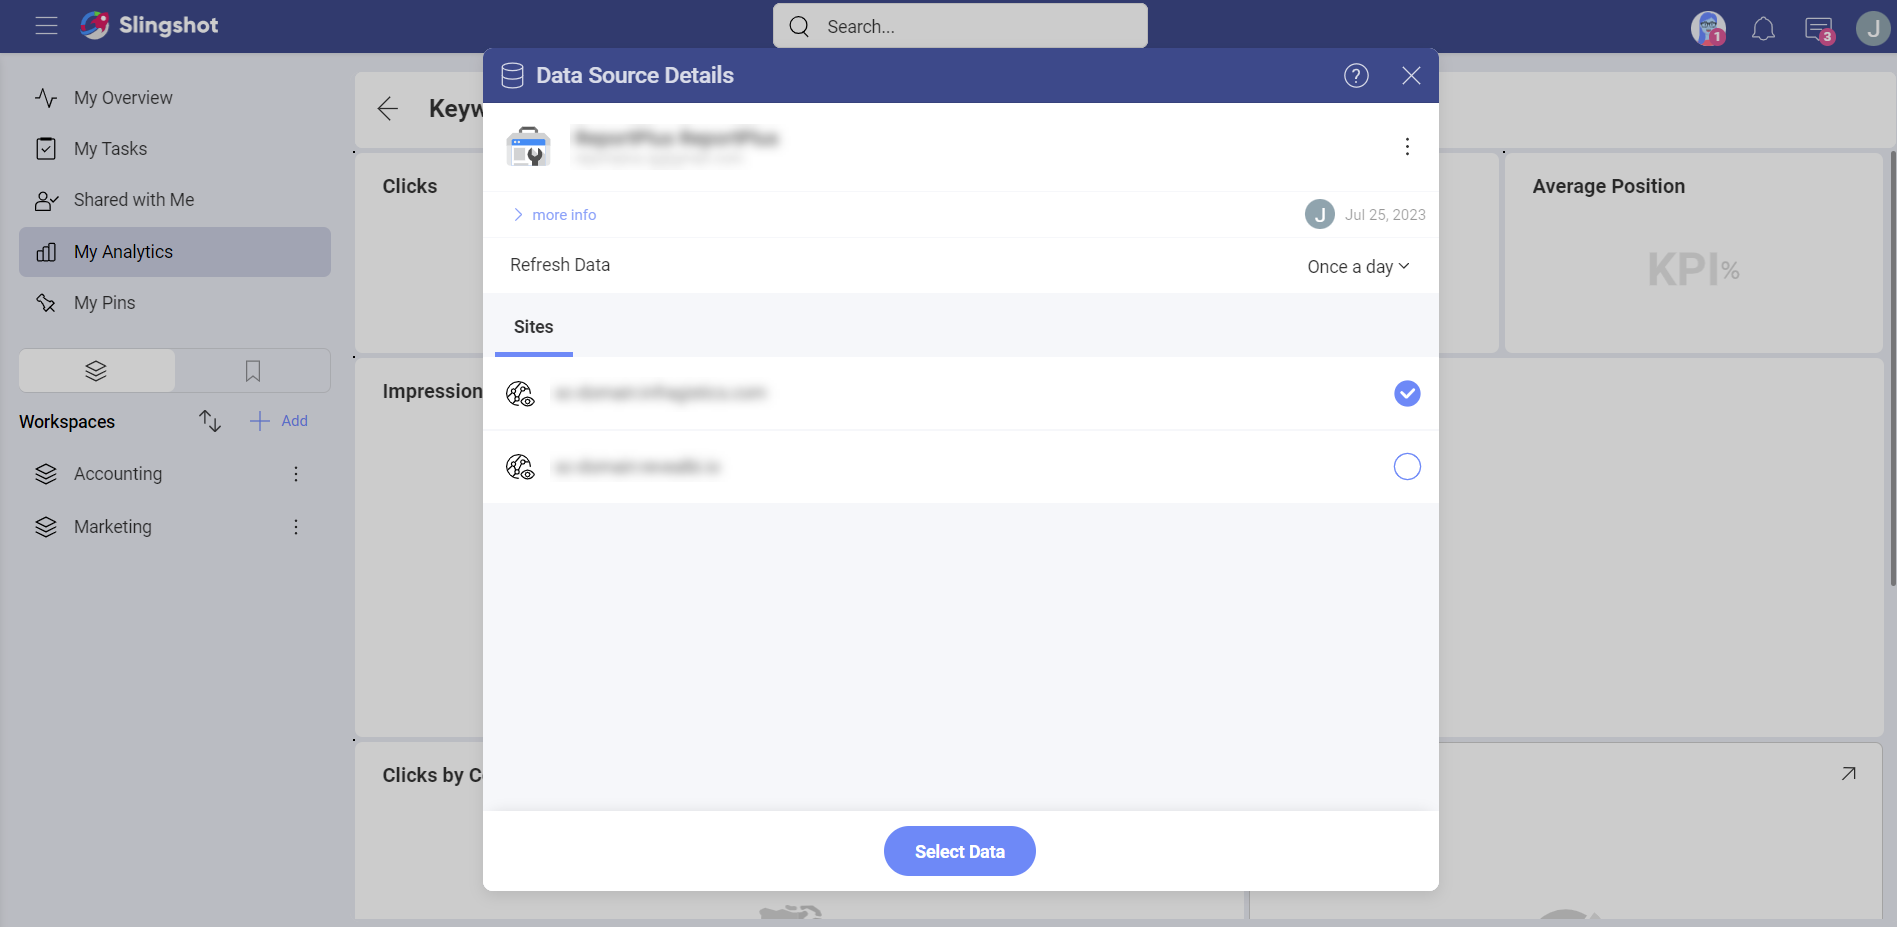1897x927 pixels.
Task: Go back using the arrow button
Action: [x=388, y=109]
